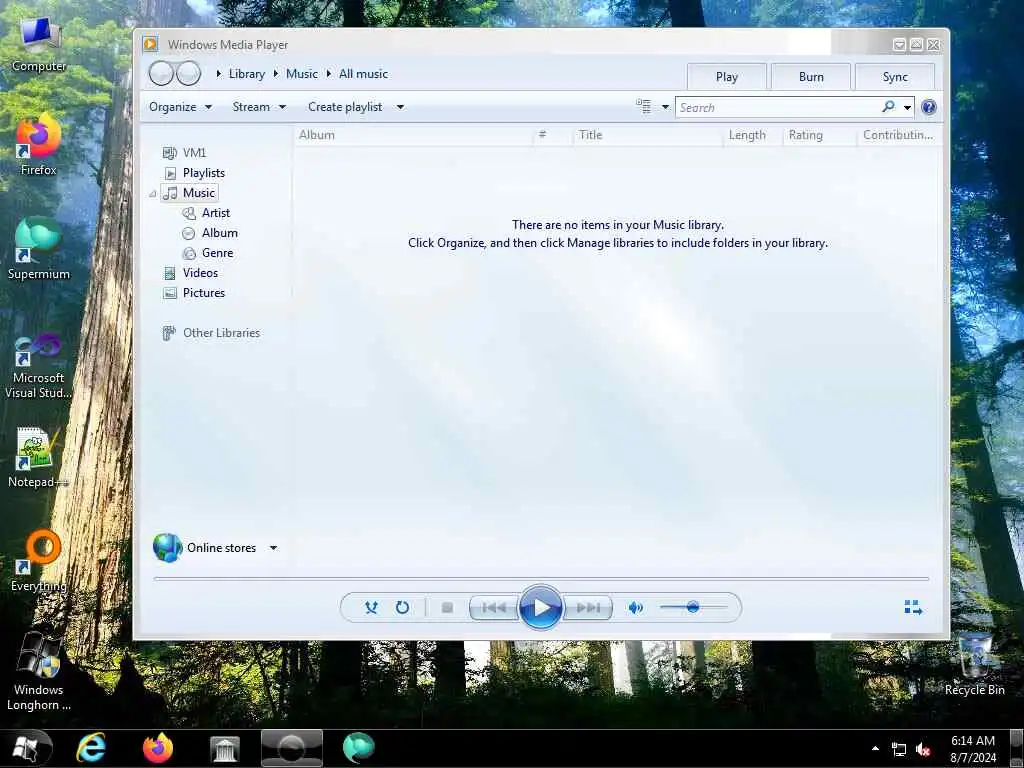Click Music in the breadcrumb path
The width and height of the screenshot is (1024, 768).
[x=302, y=74]
